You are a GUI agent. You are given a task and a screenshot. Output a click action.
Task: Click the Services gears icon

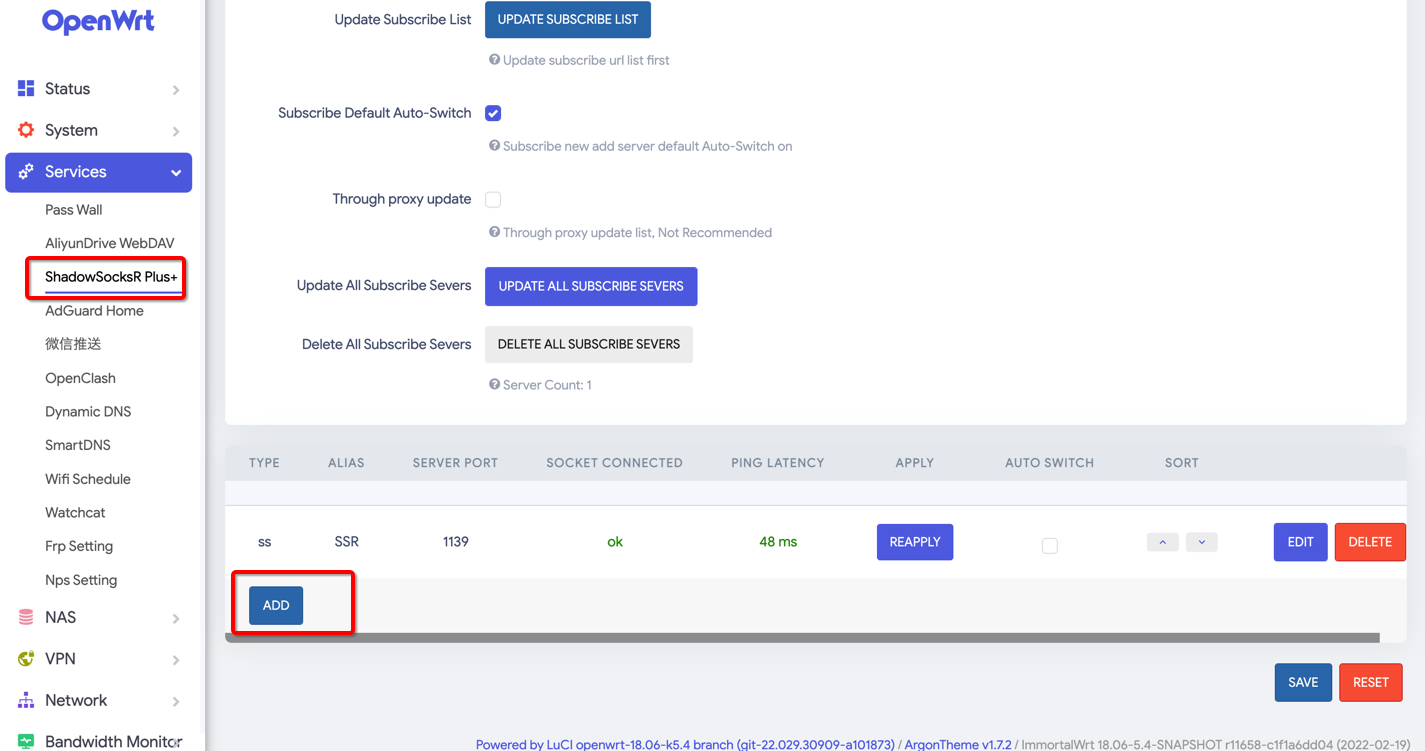point(26,172)
